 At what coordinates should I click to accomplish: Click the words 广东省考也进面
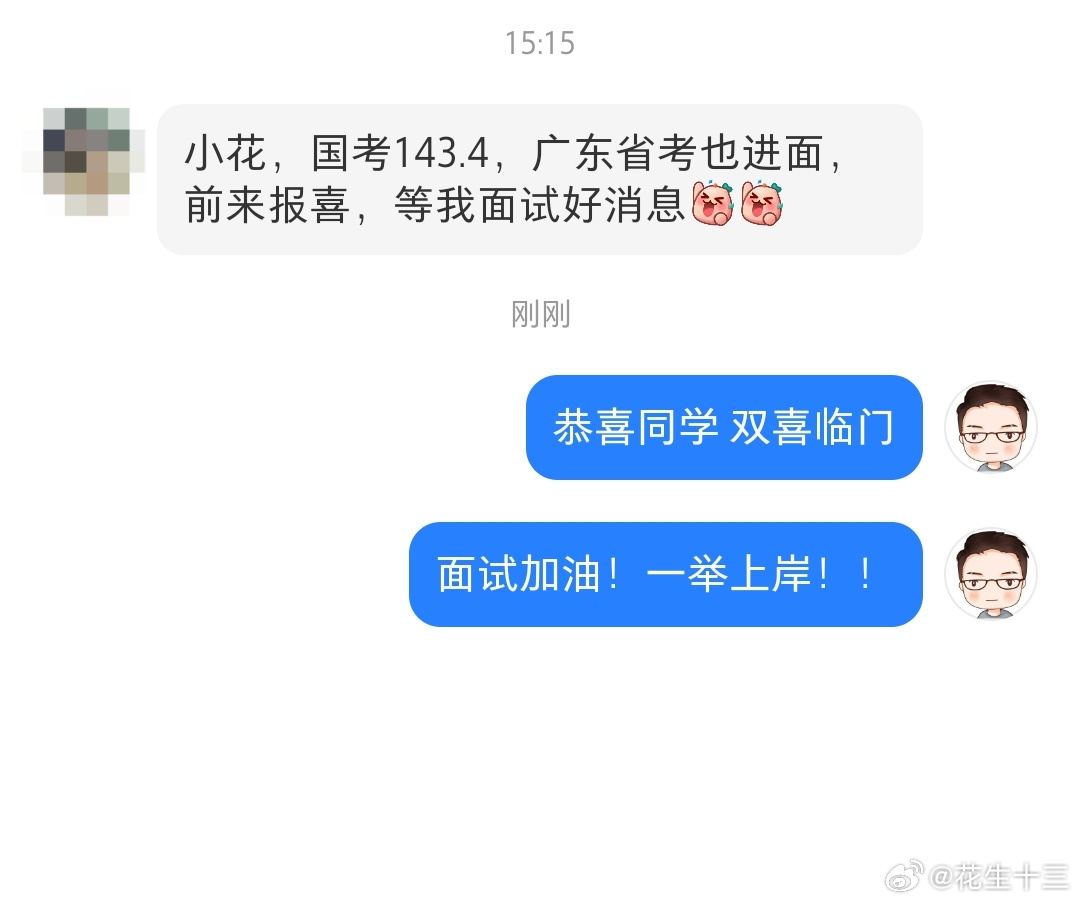coord(678,152)
